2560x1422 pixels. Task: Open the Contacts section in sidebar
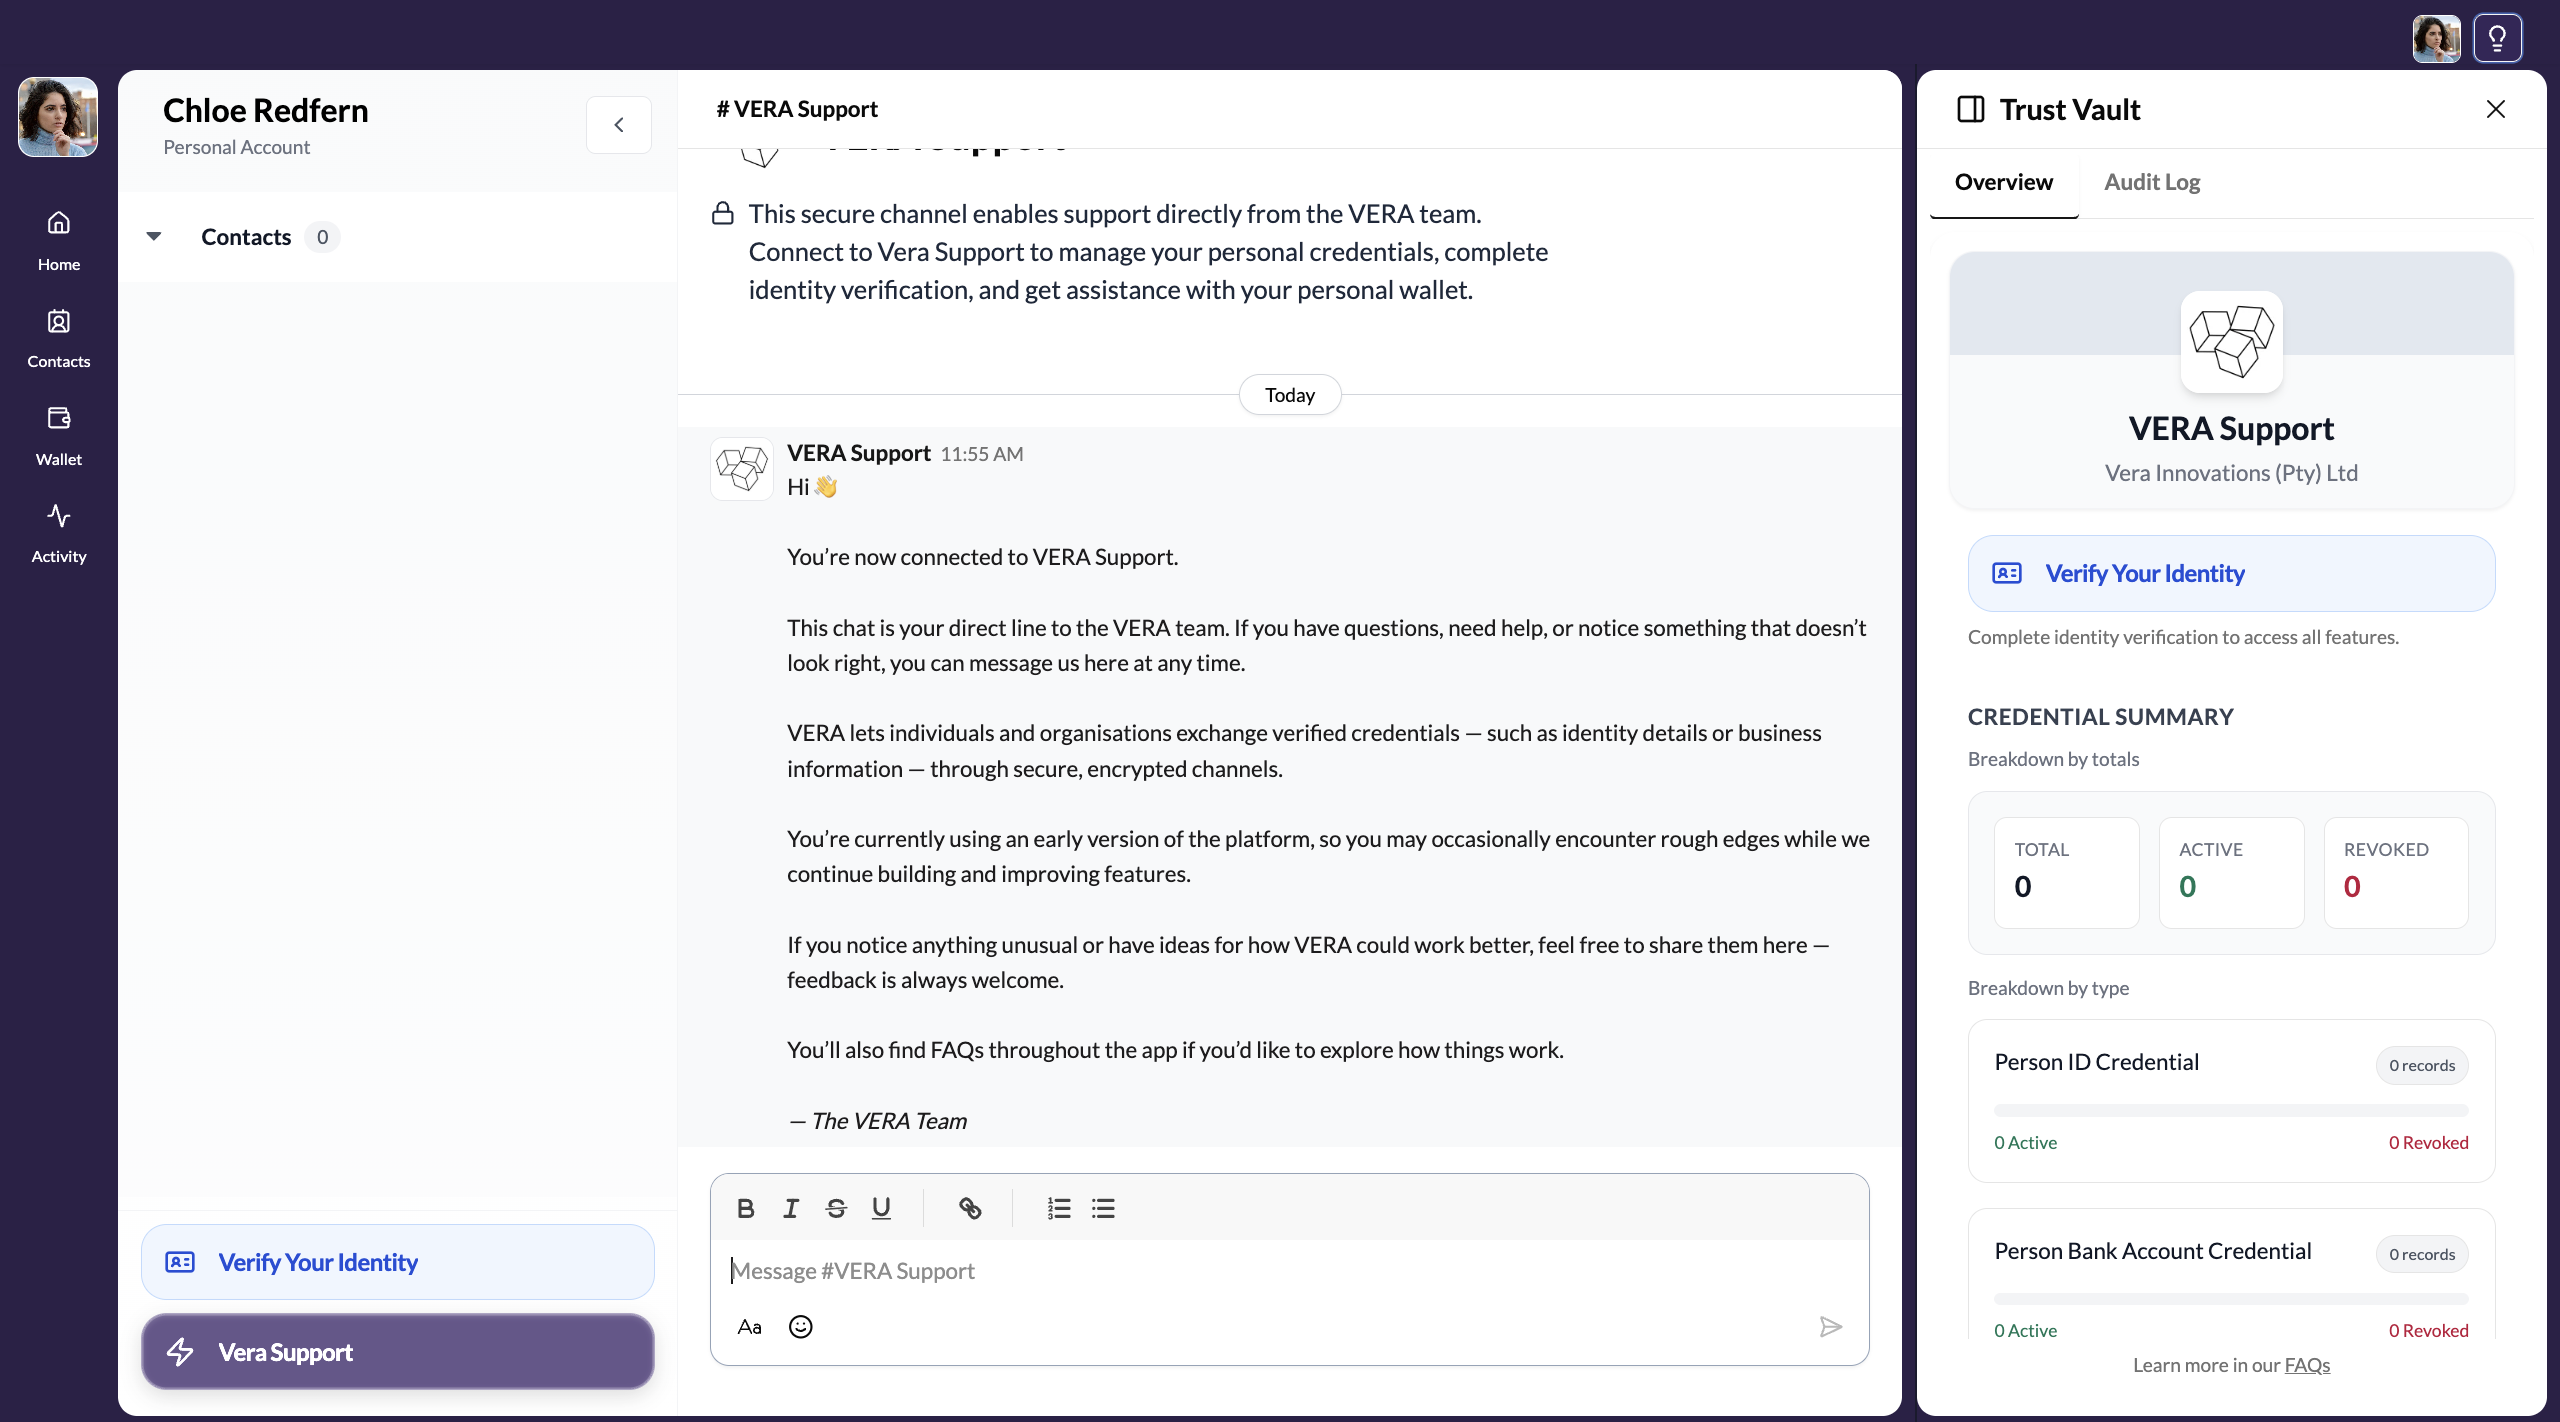click(x=58, y=338)
